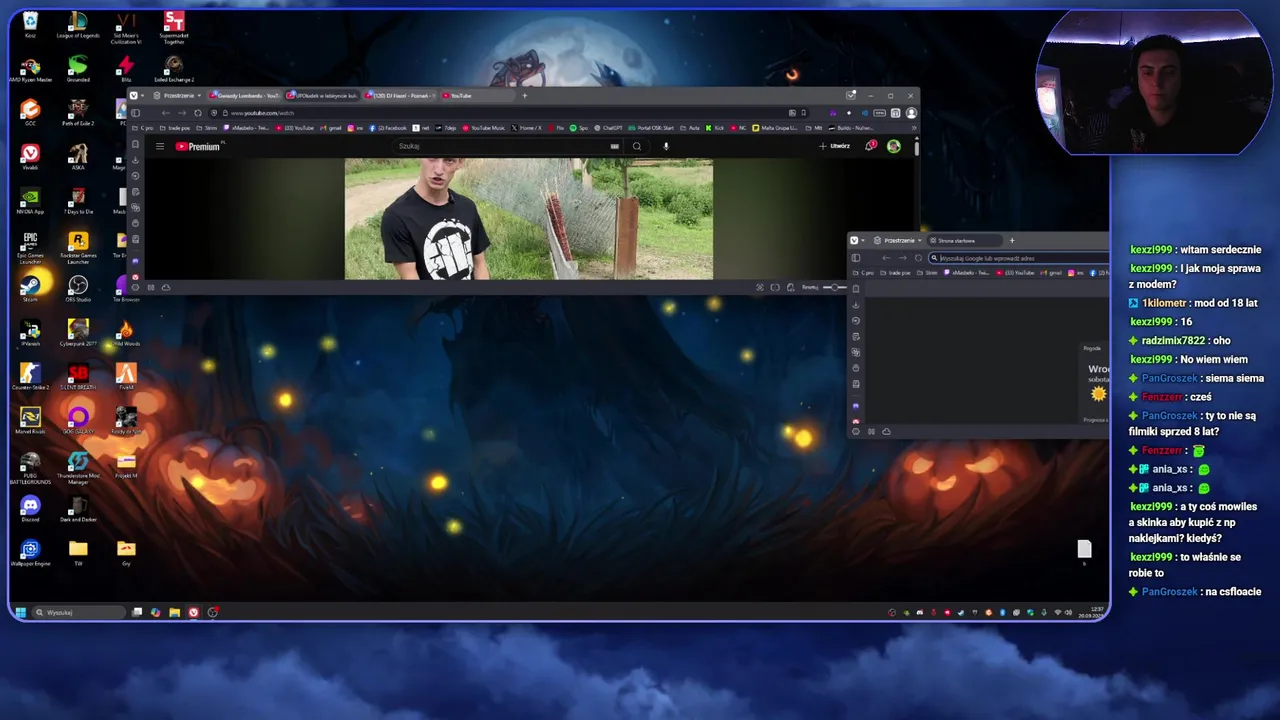The height and width of the screenshot is (720, 1280).
Task: Open the Facebook bookmark in bookmarks bar
Action: (388, 128)
